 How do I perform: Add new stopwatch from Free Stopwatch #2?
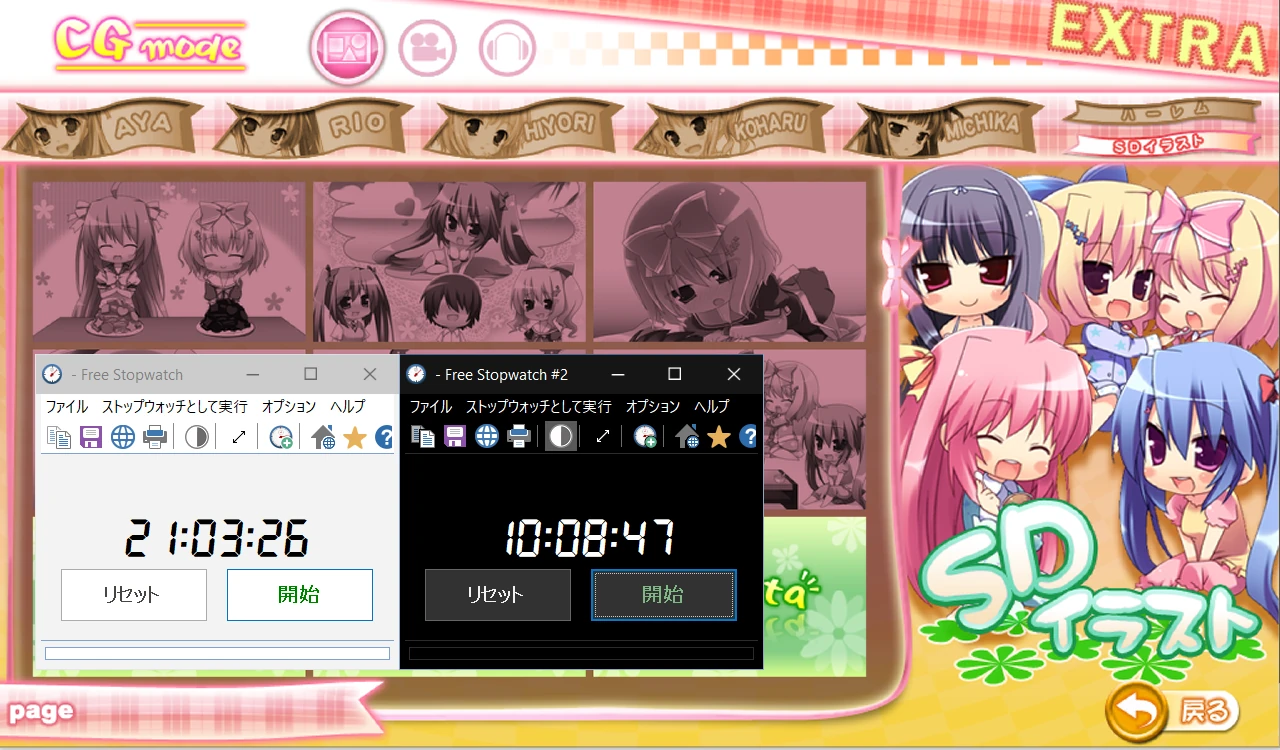pyautogui.click(x=645, y=436)
